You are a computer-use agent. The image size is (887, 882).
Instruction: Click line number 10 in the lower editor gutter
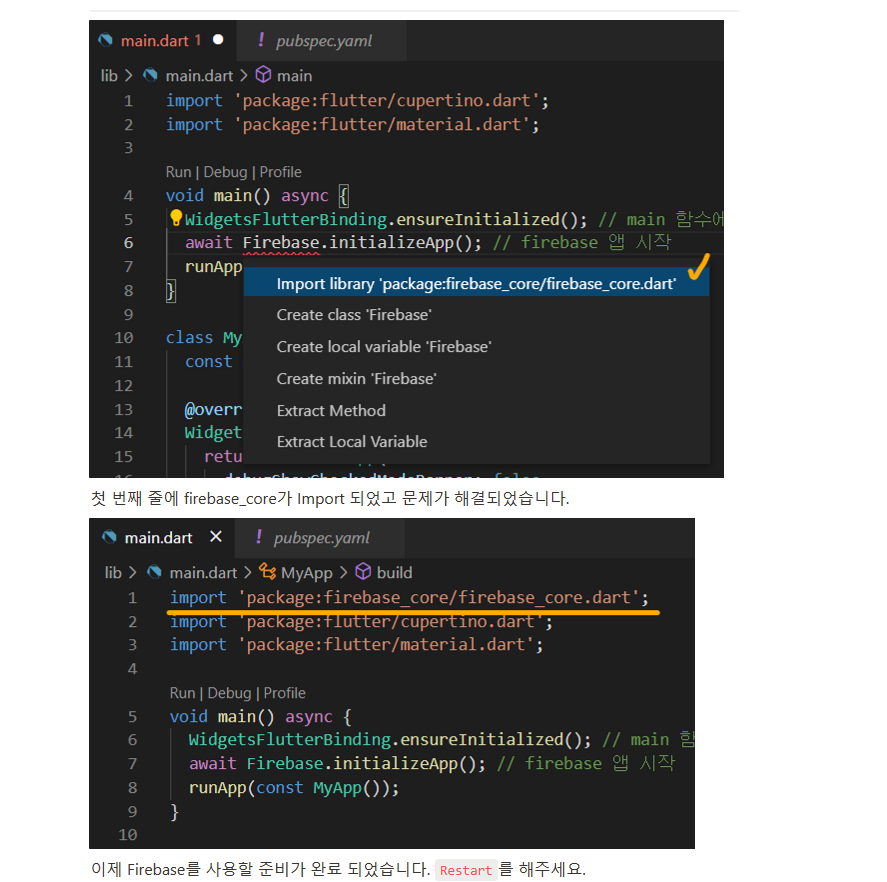128,834
